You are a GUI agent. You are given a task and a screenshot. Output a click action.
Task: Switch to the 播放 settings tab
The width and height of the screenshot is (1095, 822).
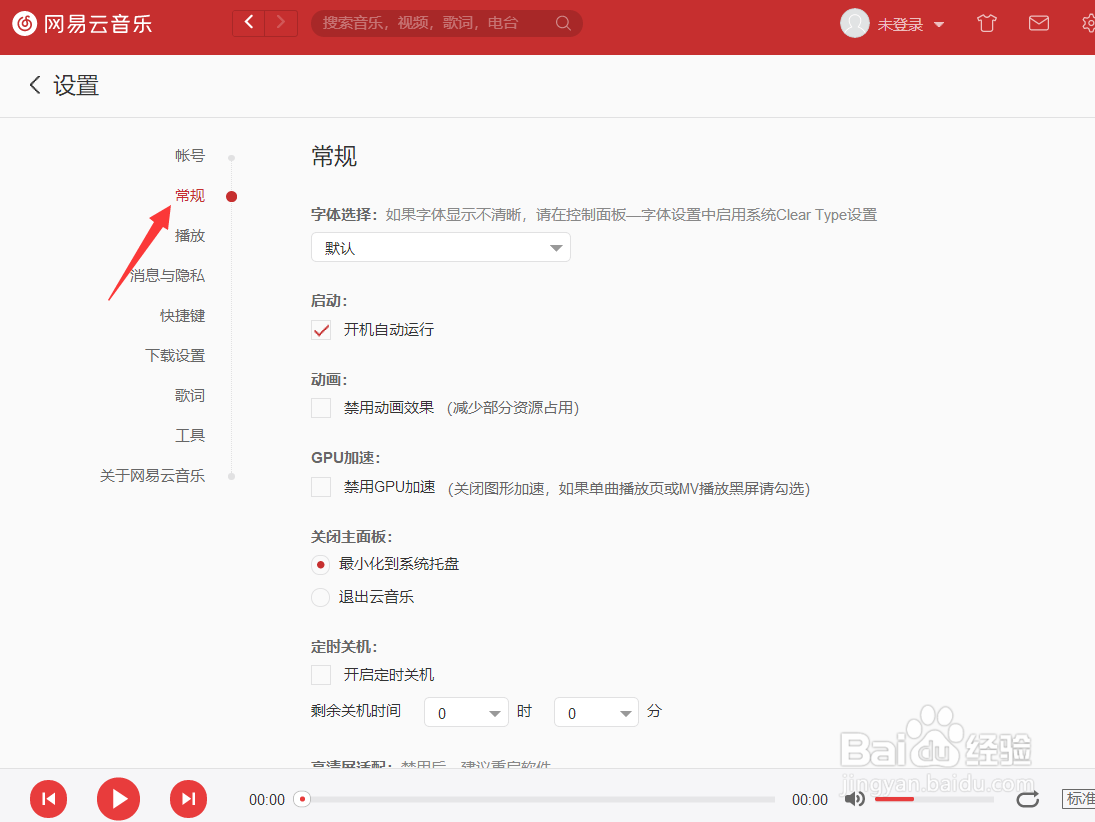190,235
